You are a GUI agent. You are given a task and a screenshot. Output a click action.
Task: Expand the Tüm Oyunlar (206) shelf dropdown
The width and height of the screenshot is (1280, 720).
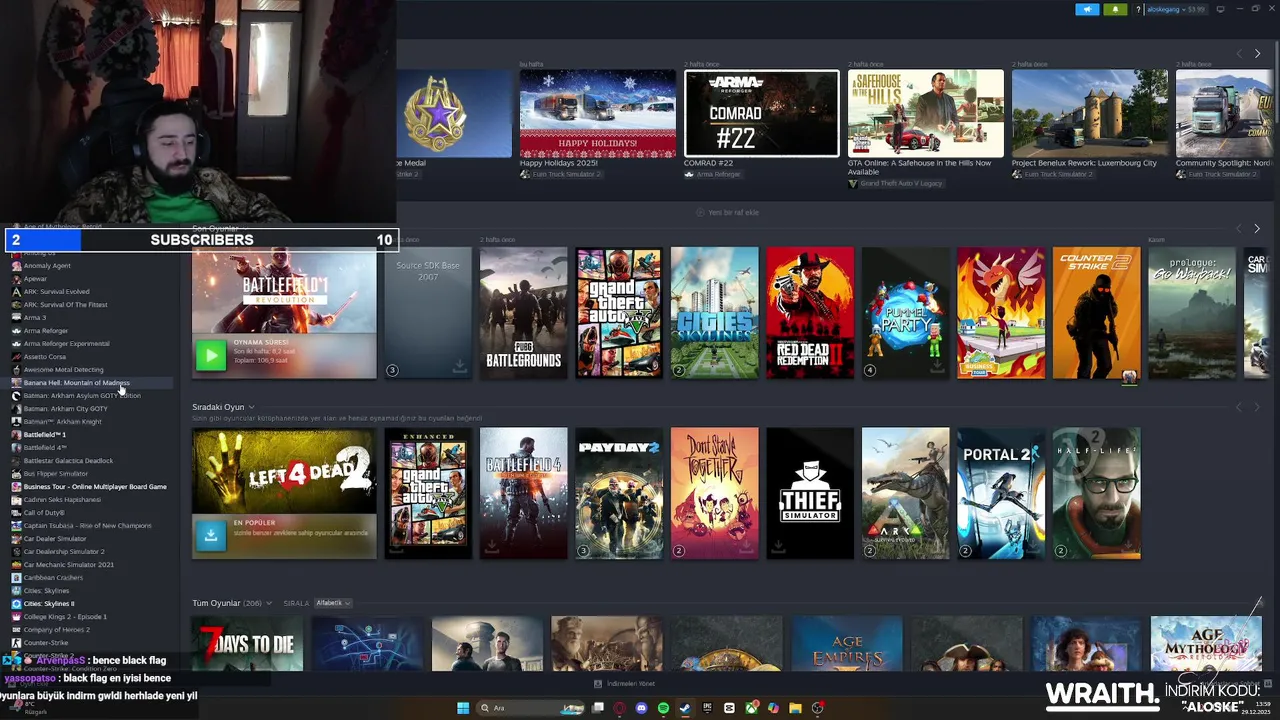(269, 603)
